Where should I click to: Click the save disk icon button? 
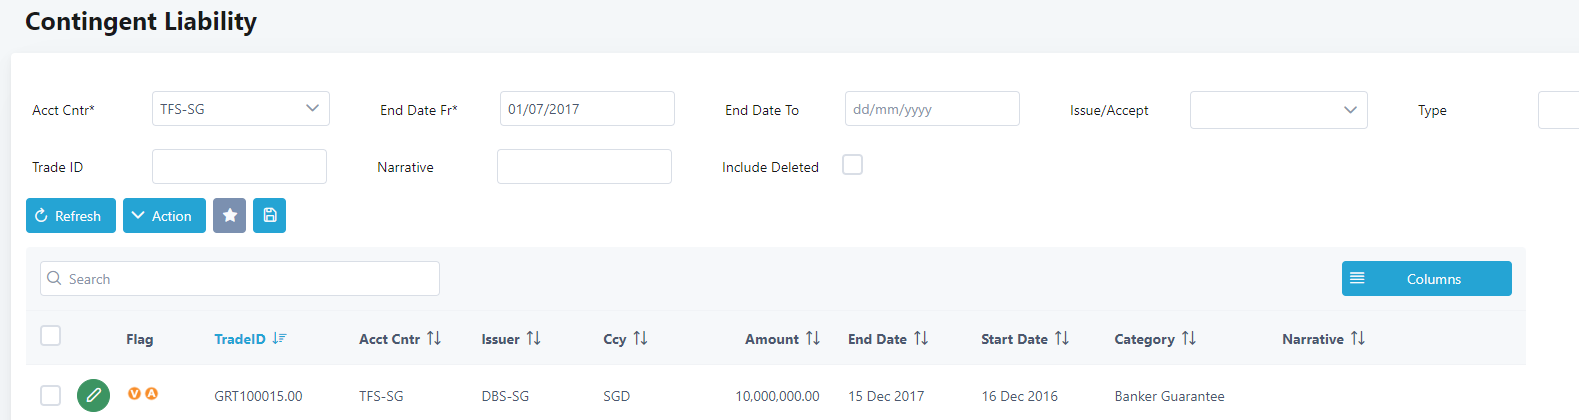click(269, 216)
